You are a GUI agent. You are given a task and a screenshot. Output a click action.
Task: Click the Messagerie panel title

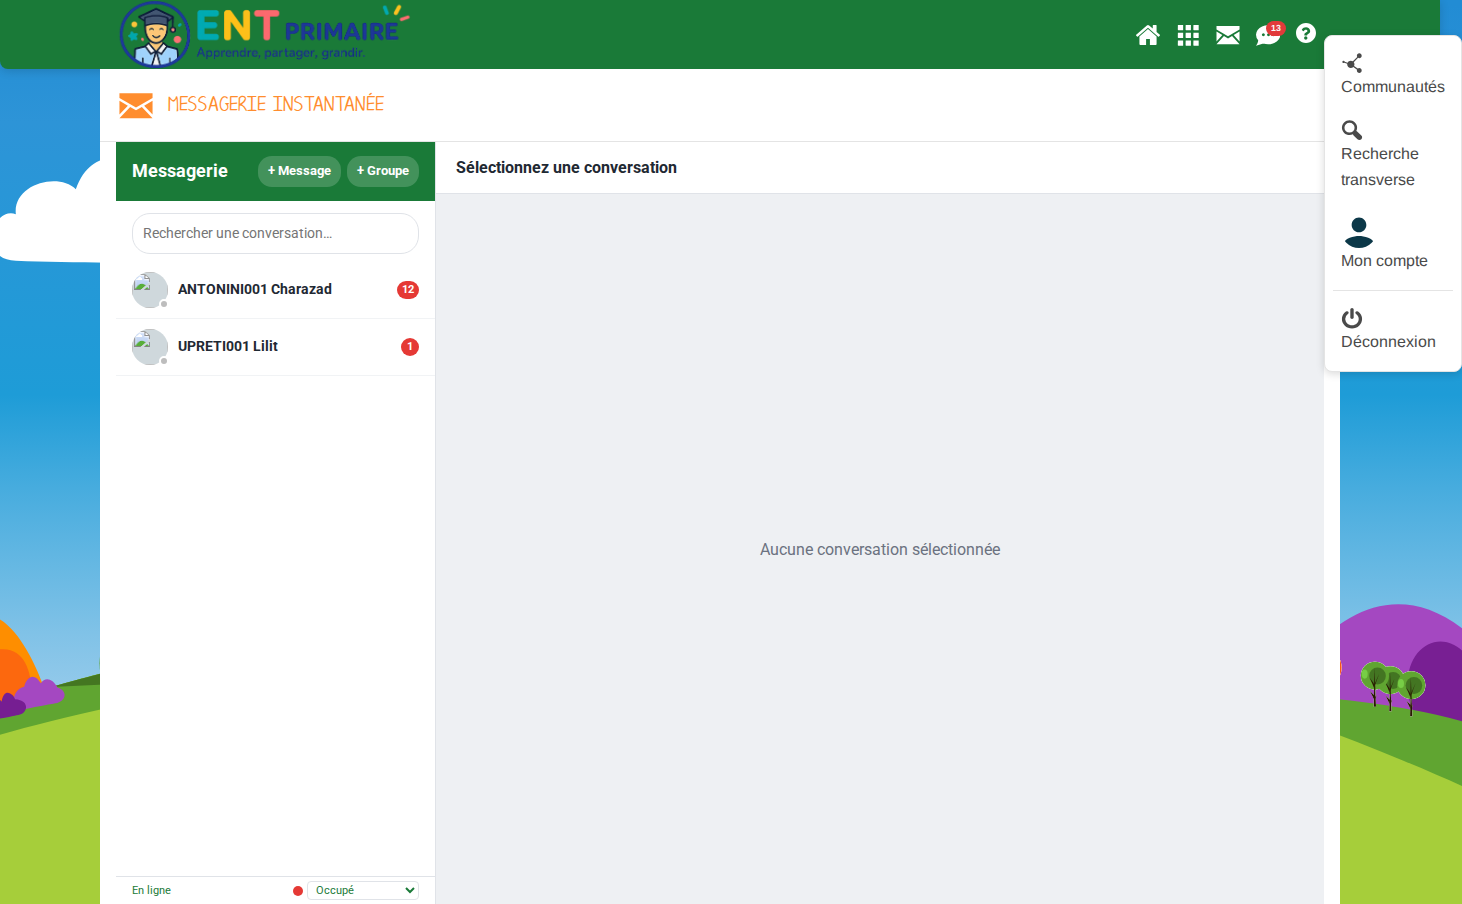point(180,171)
